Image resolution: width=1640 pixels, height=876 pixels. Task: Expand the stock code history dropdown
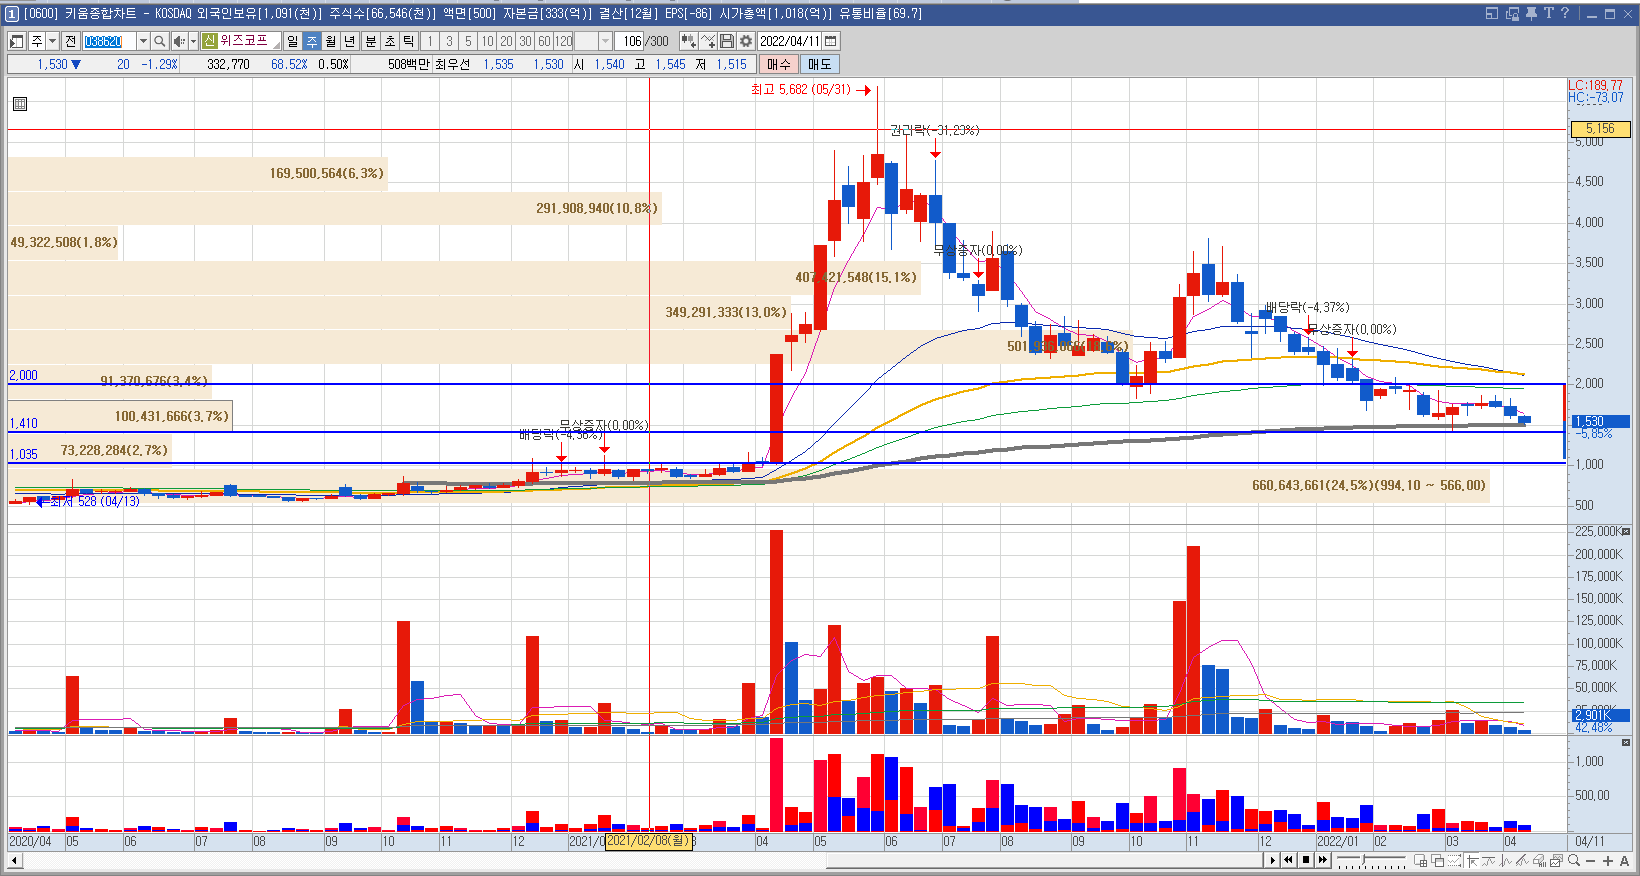[143, 41]
